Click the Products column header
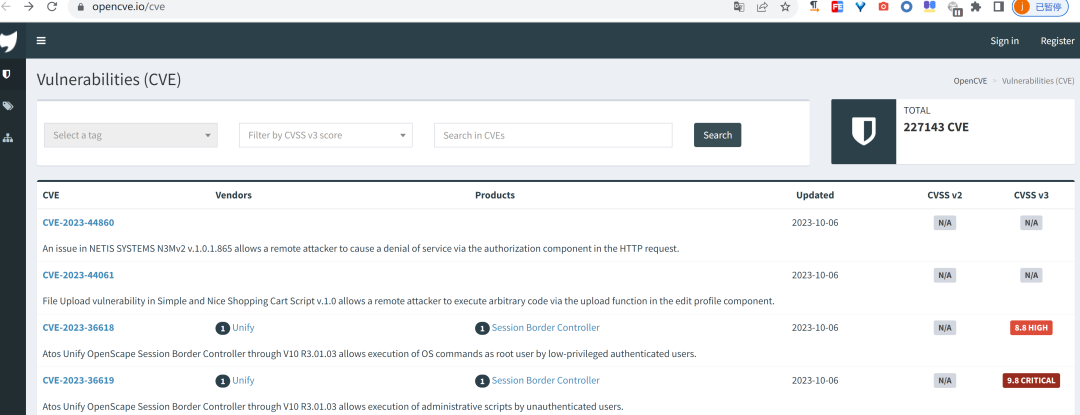This screenshot has height=415, width=1080. (495, 195)
